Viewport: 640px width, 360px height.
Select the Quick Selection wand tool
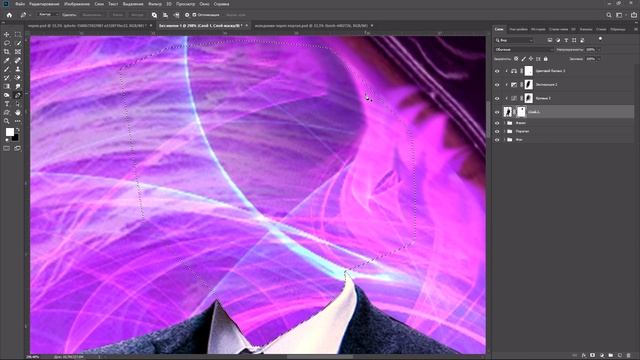(x=18, y=43)
